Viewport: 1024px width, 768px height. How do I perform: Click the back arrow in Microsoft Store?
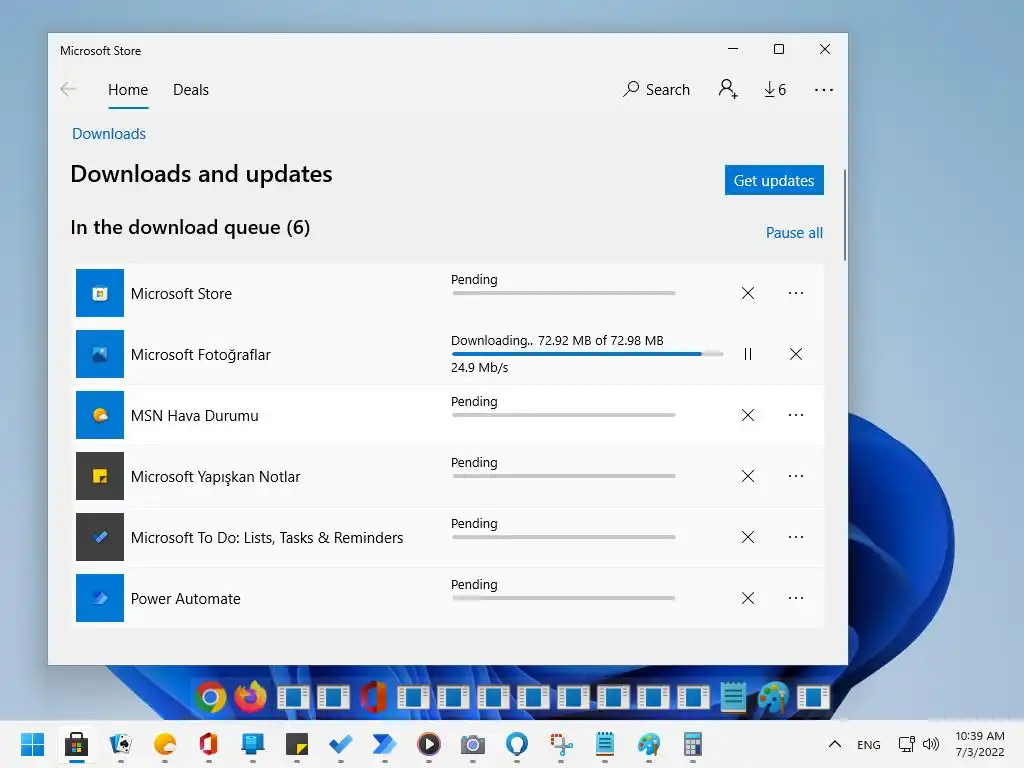tap(68, 89)
